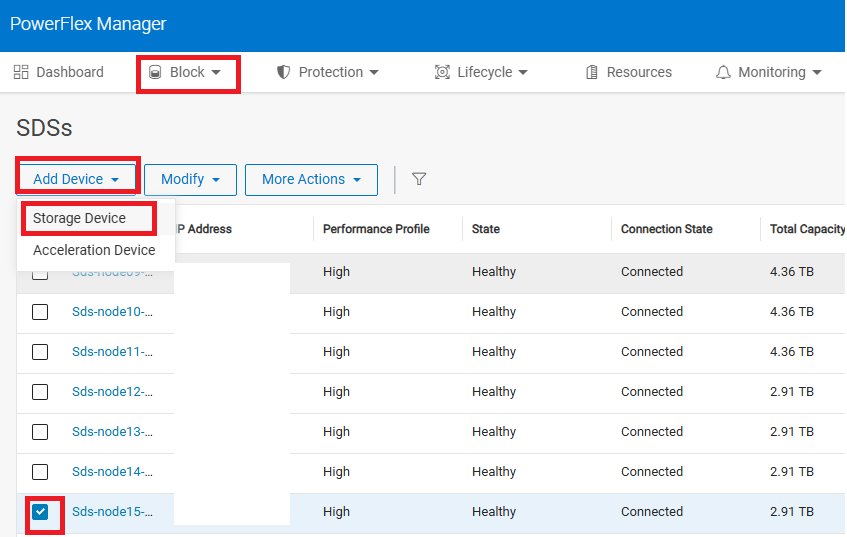Check the box for Sds-node12

pos(40,392)
